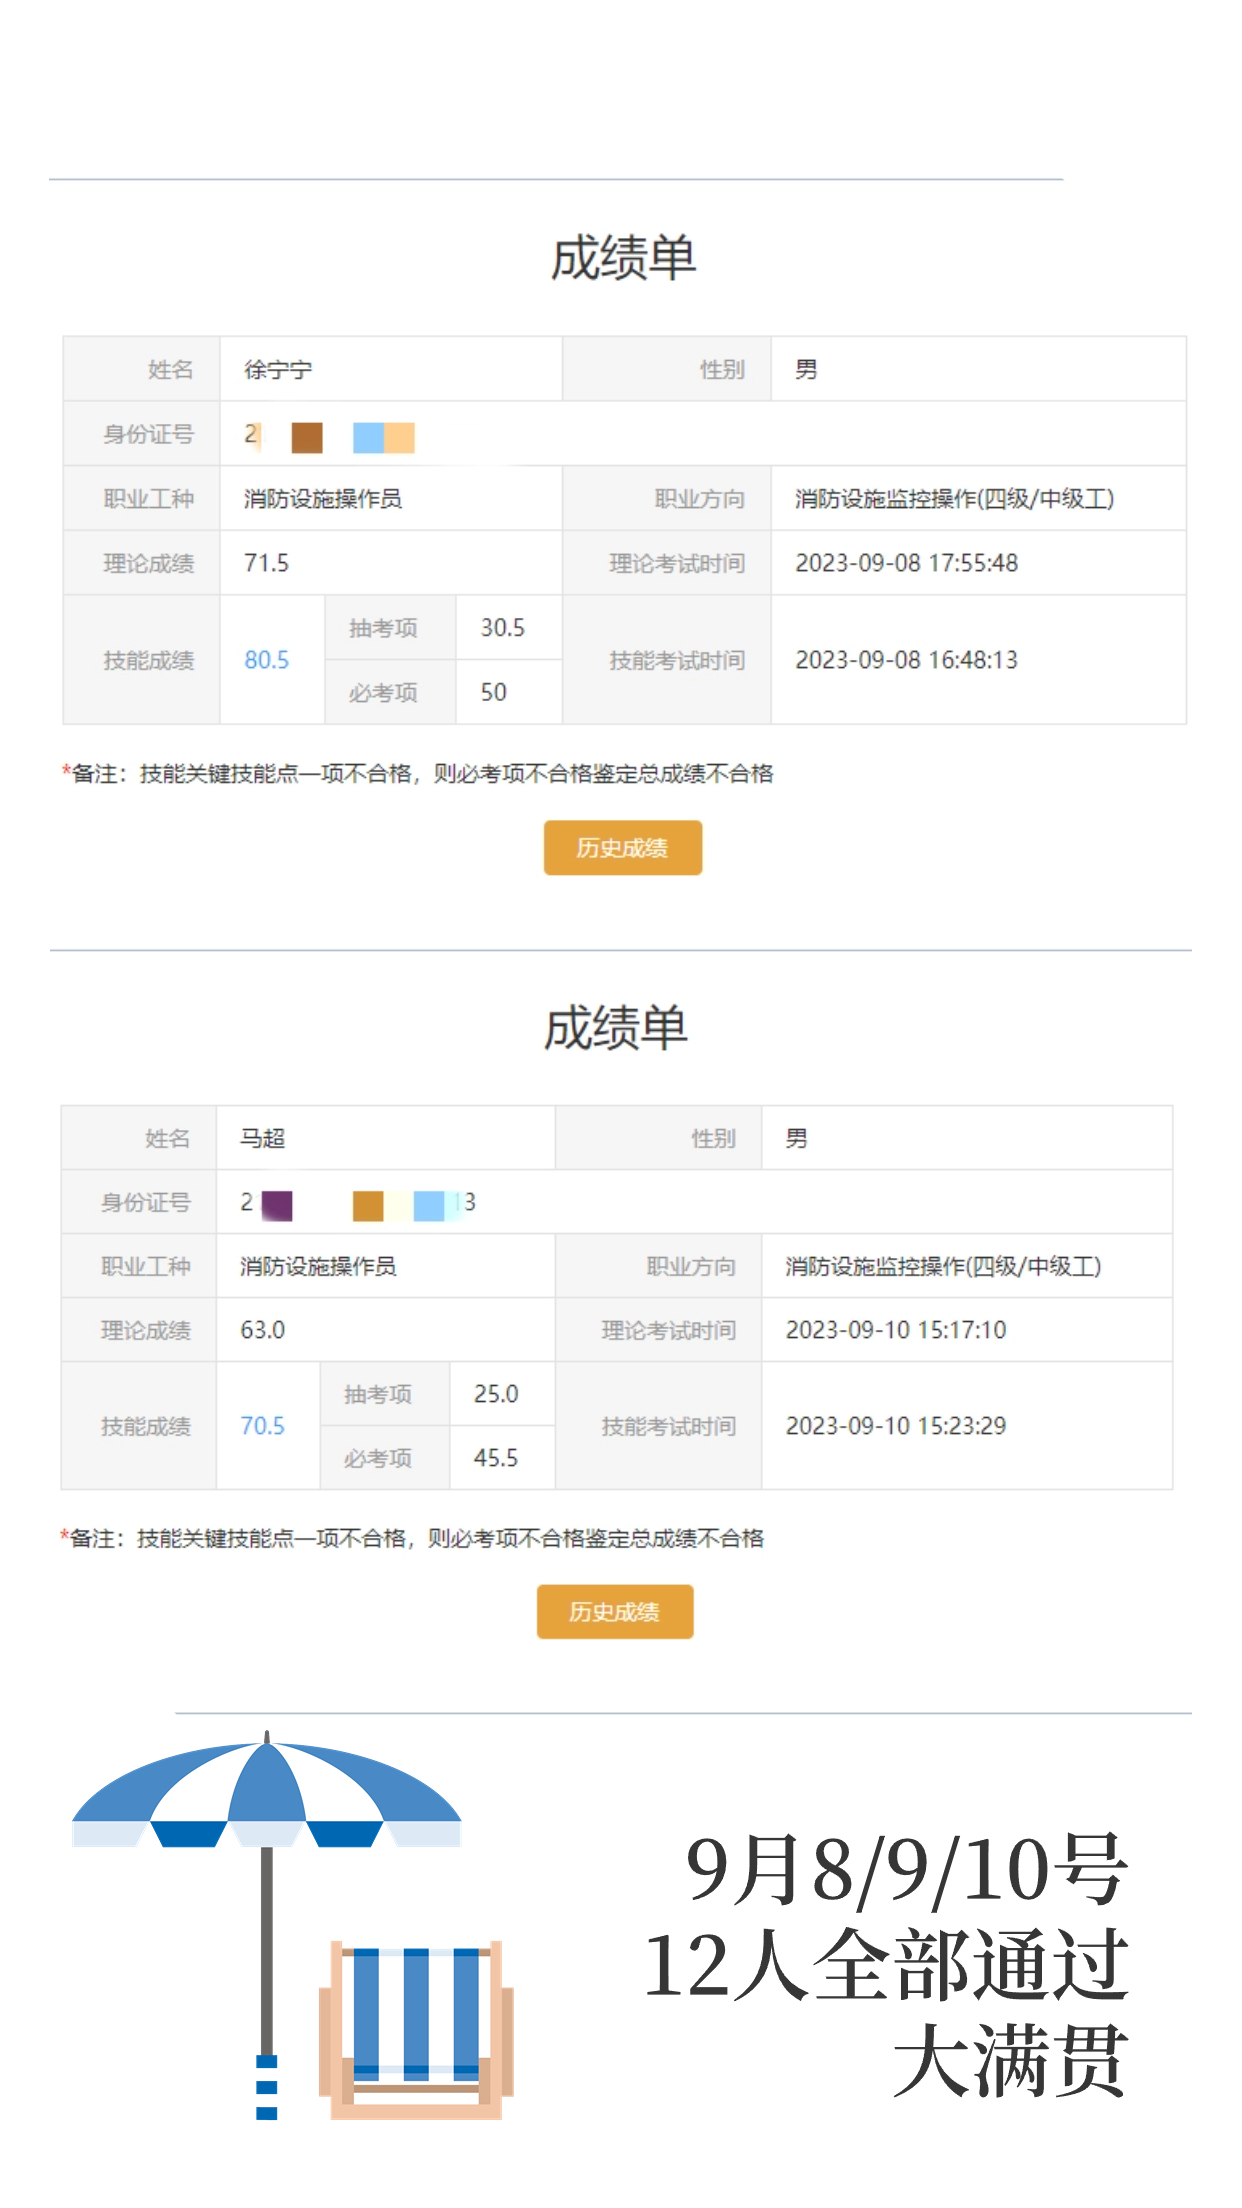Click the striped beach chair illustration
Image resolution: width=1242 pixels, height=2208 pixels.
pos(416,2030)
